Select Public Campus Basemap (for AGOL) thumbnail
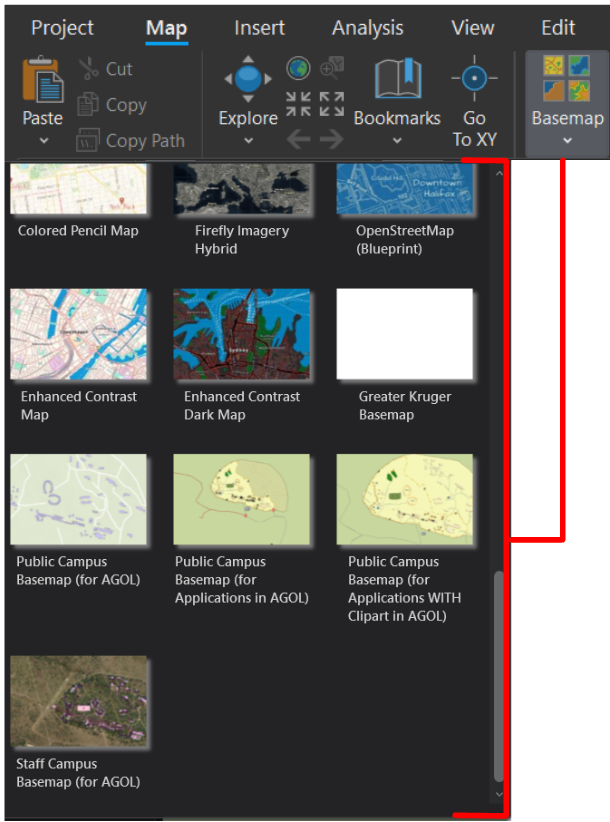Screen dimensions: 610x822 [79, 500]
